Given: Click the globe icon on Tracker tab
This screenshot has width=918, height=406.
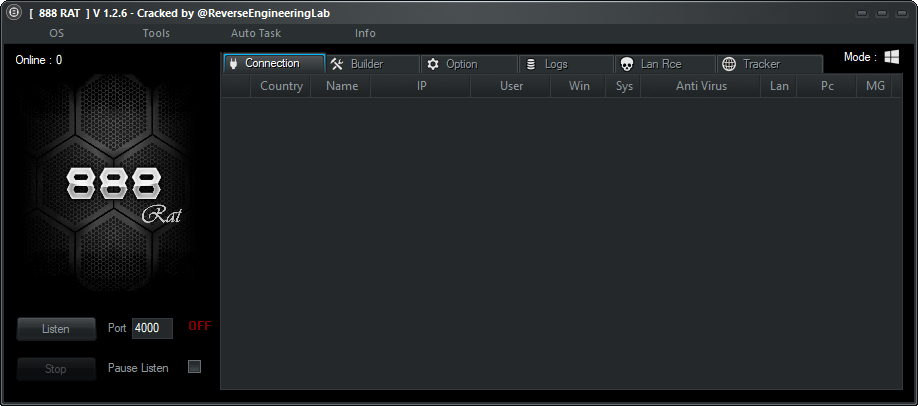Looking at the screenshot, I should coord(729,64).
